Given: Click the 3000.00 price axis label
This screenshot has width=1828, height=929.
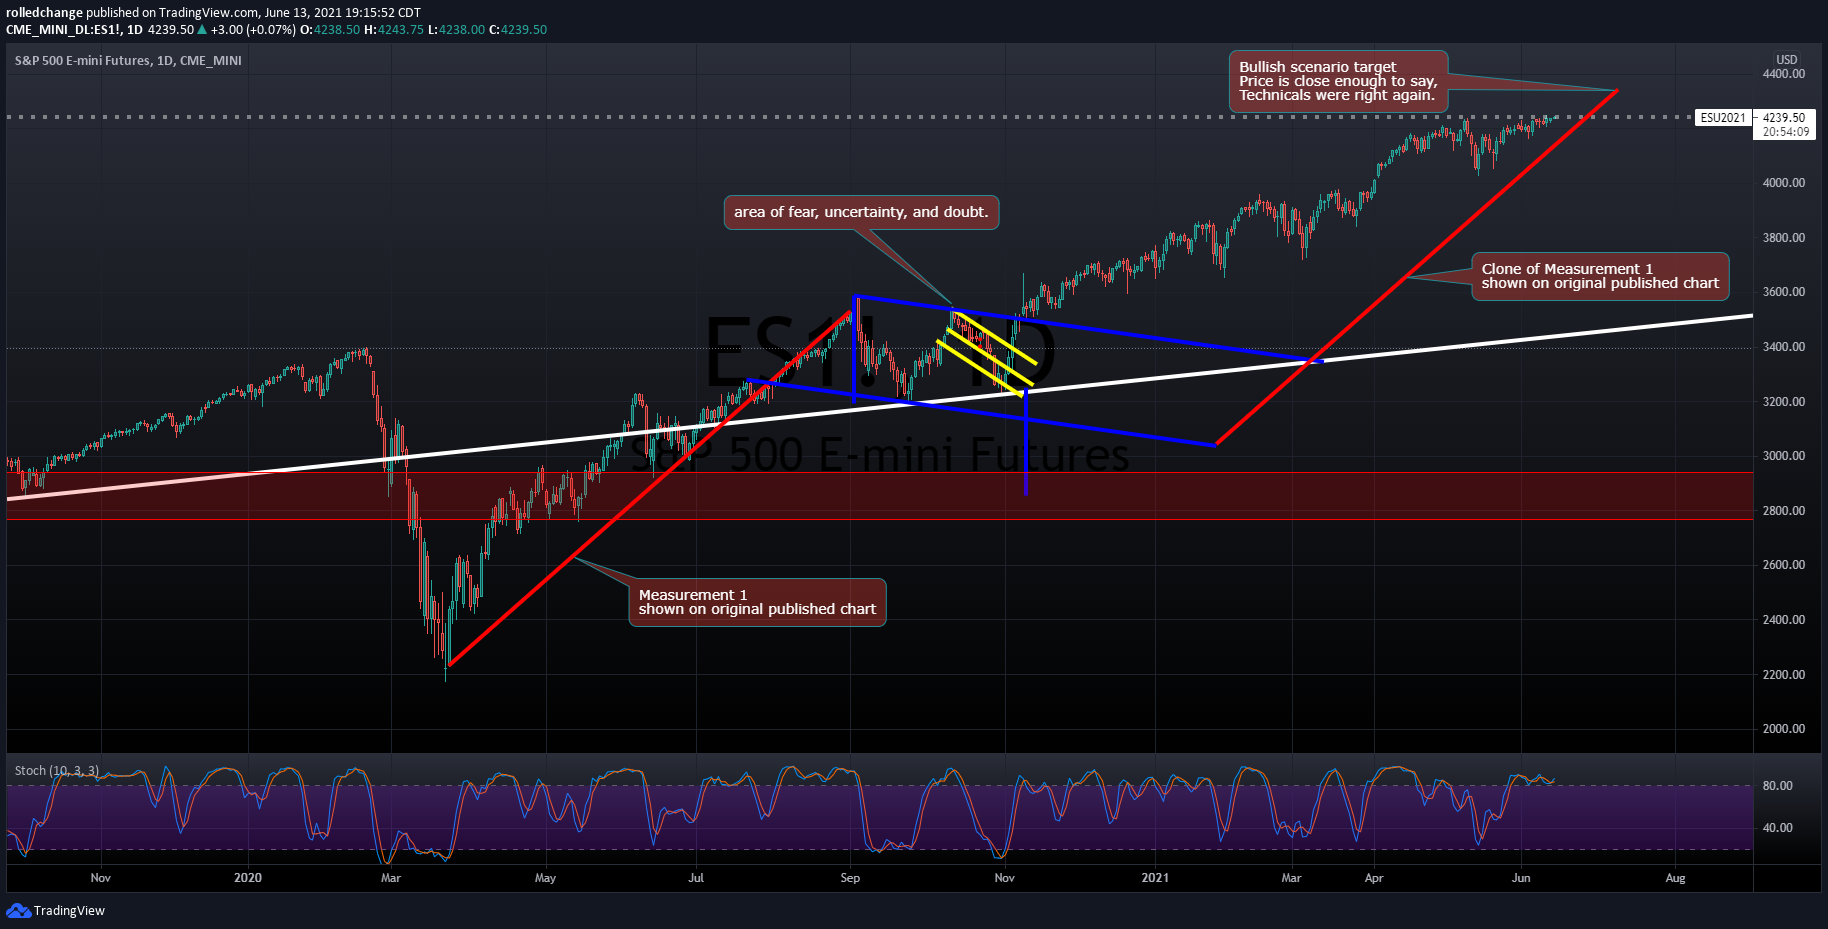Looking at the screenshot, I should 1784,456.
